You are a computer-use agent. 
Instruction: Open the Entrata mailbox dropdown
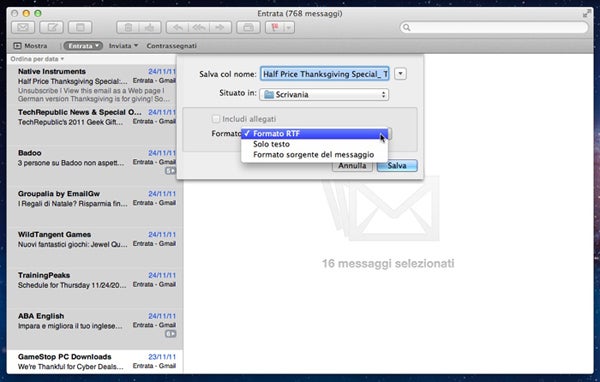pyautogui.click(x=83, y=46)
